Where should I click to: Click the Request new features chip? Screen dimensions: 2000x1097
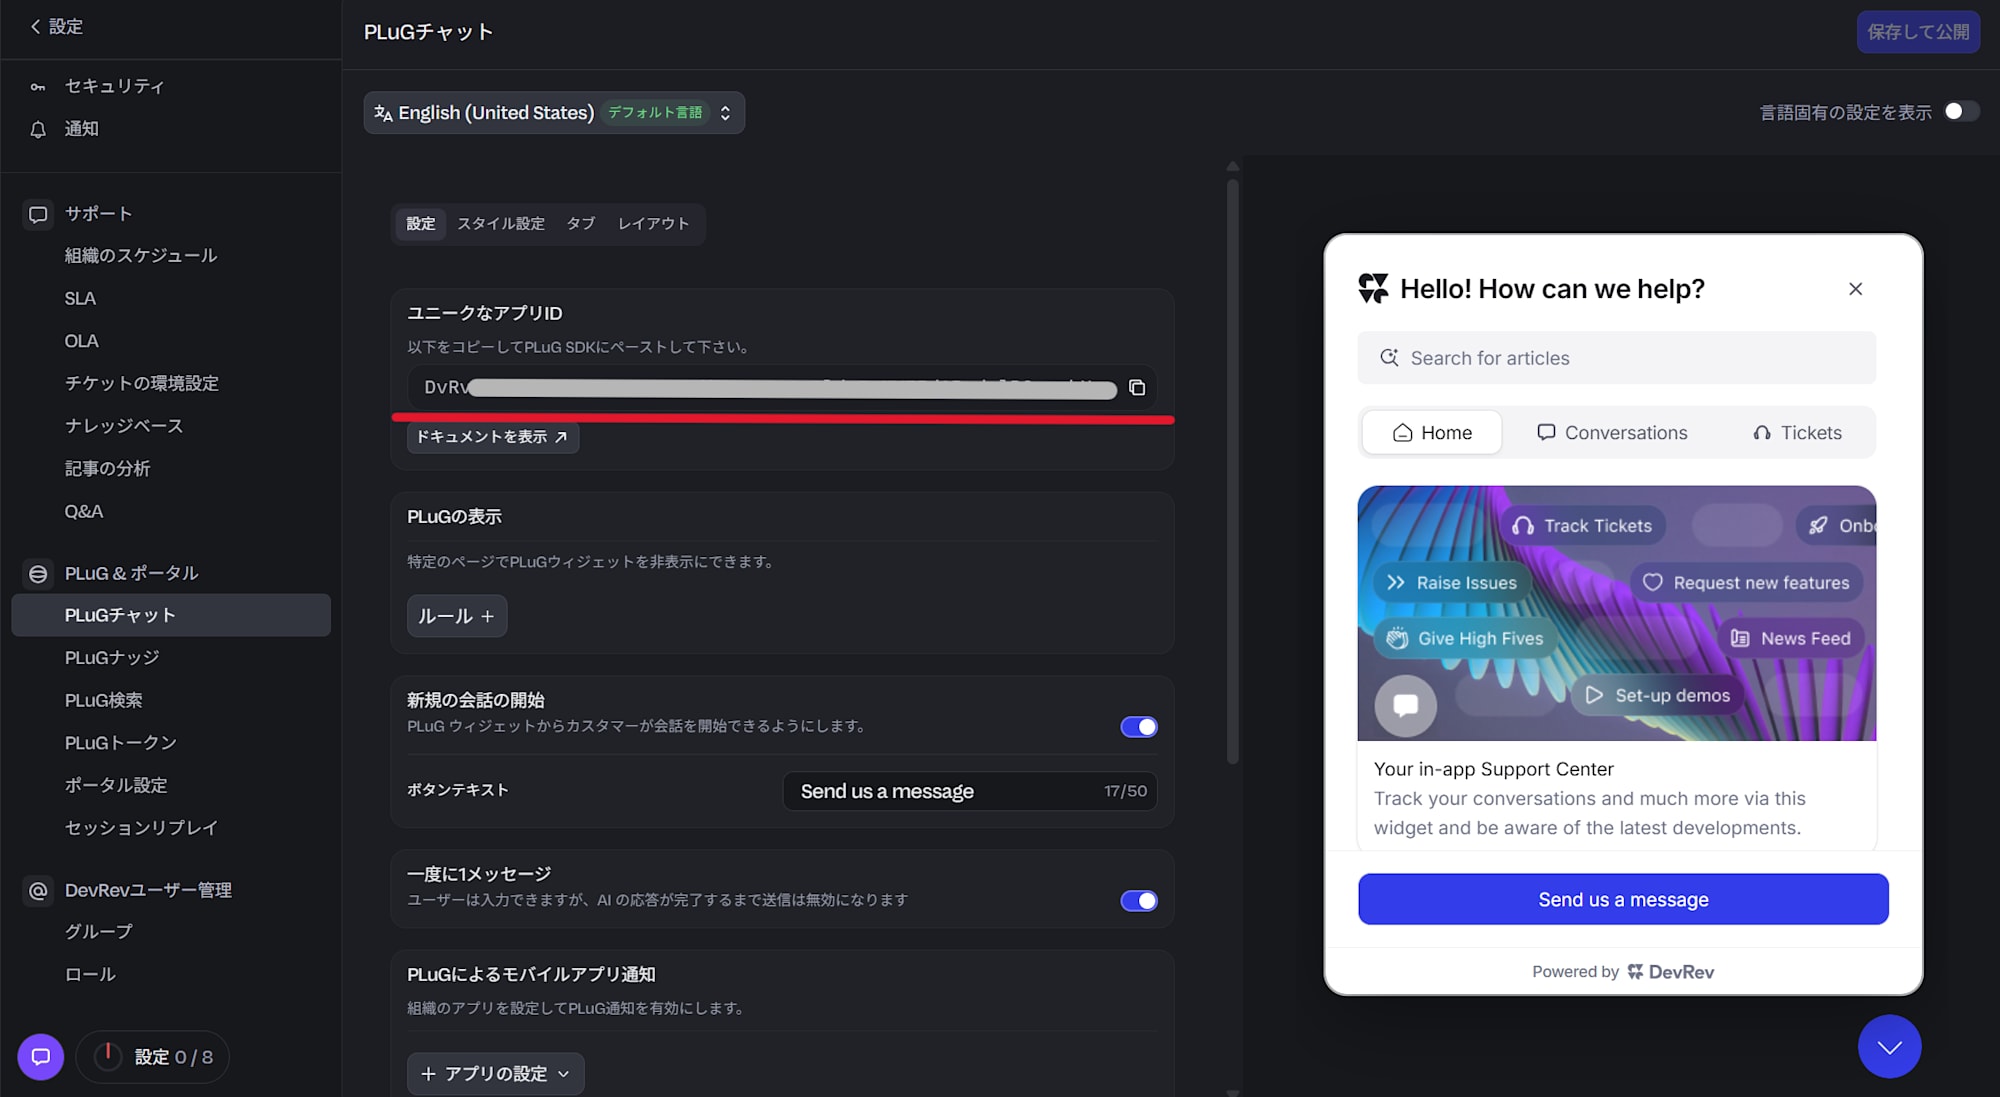(x=1746, y=583)
